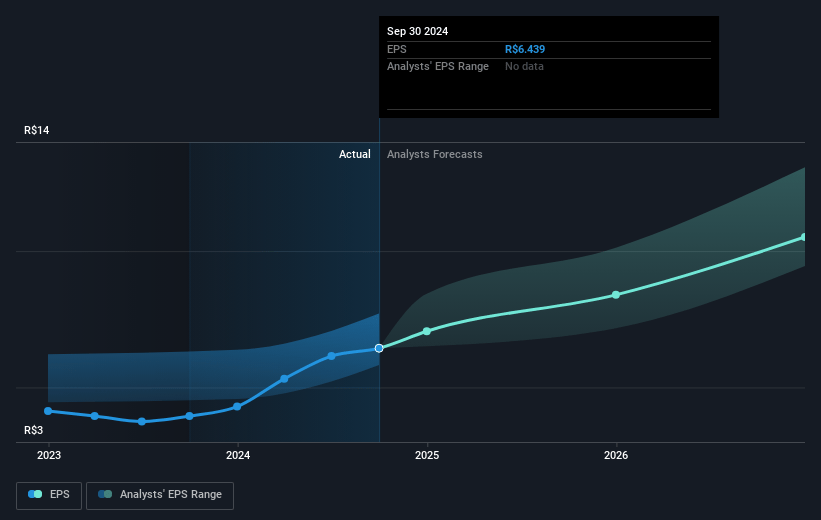Click the last forecast point at chart edge
This screenshot has width=821, height=520.
[804, 237]
